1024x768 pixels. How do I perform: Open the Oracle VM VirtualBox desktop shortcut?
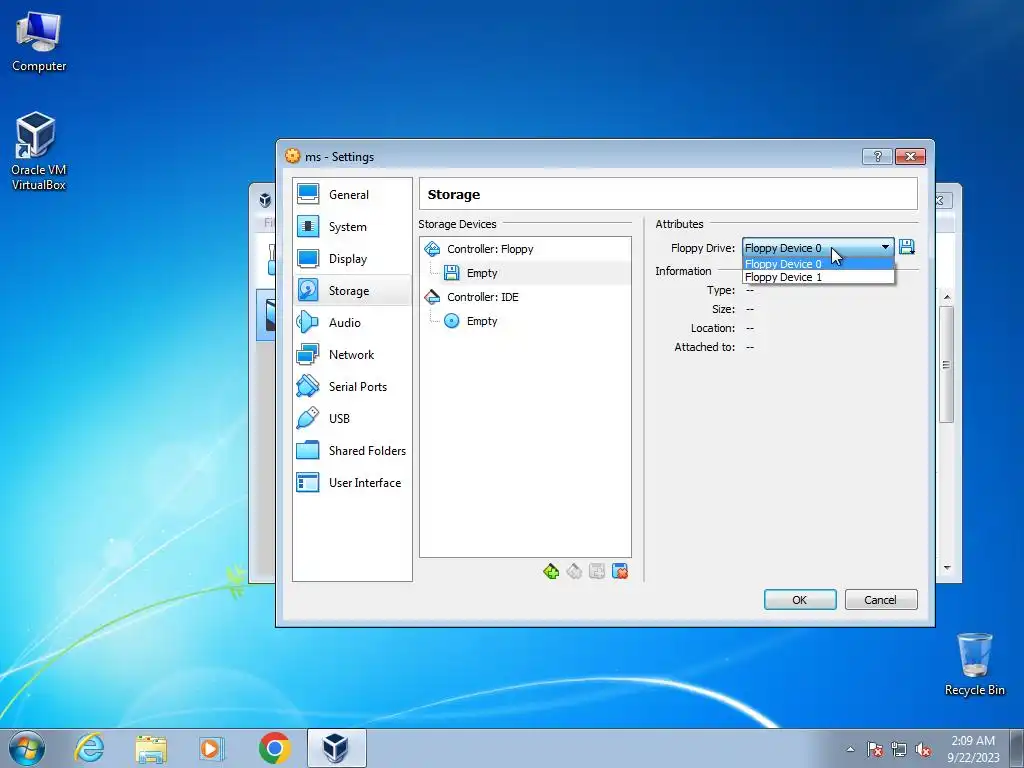click(38, 152)
